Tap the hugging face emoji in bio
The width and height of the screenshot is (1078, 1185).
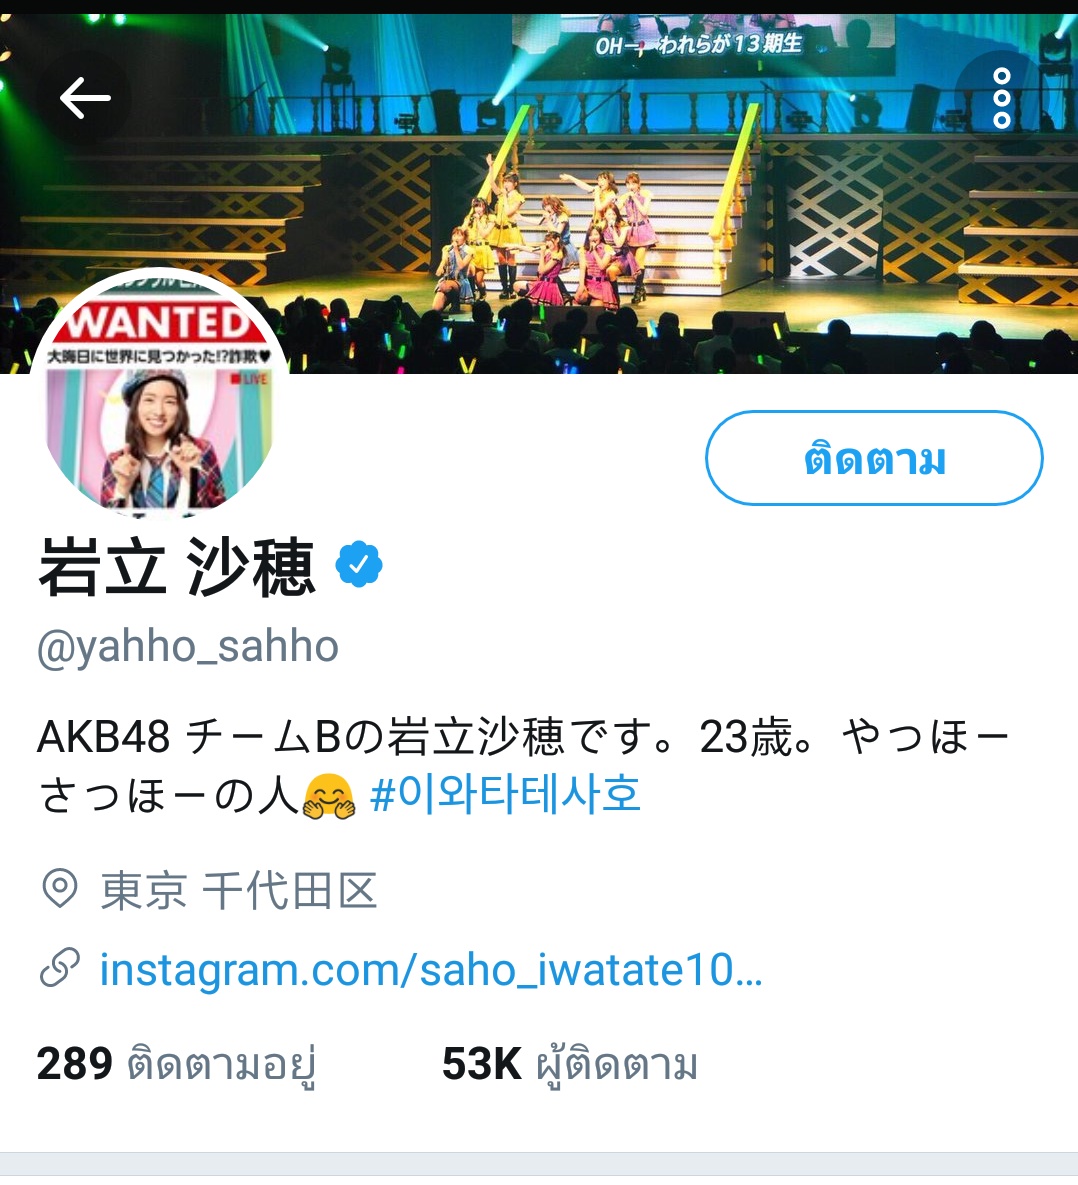328,797
